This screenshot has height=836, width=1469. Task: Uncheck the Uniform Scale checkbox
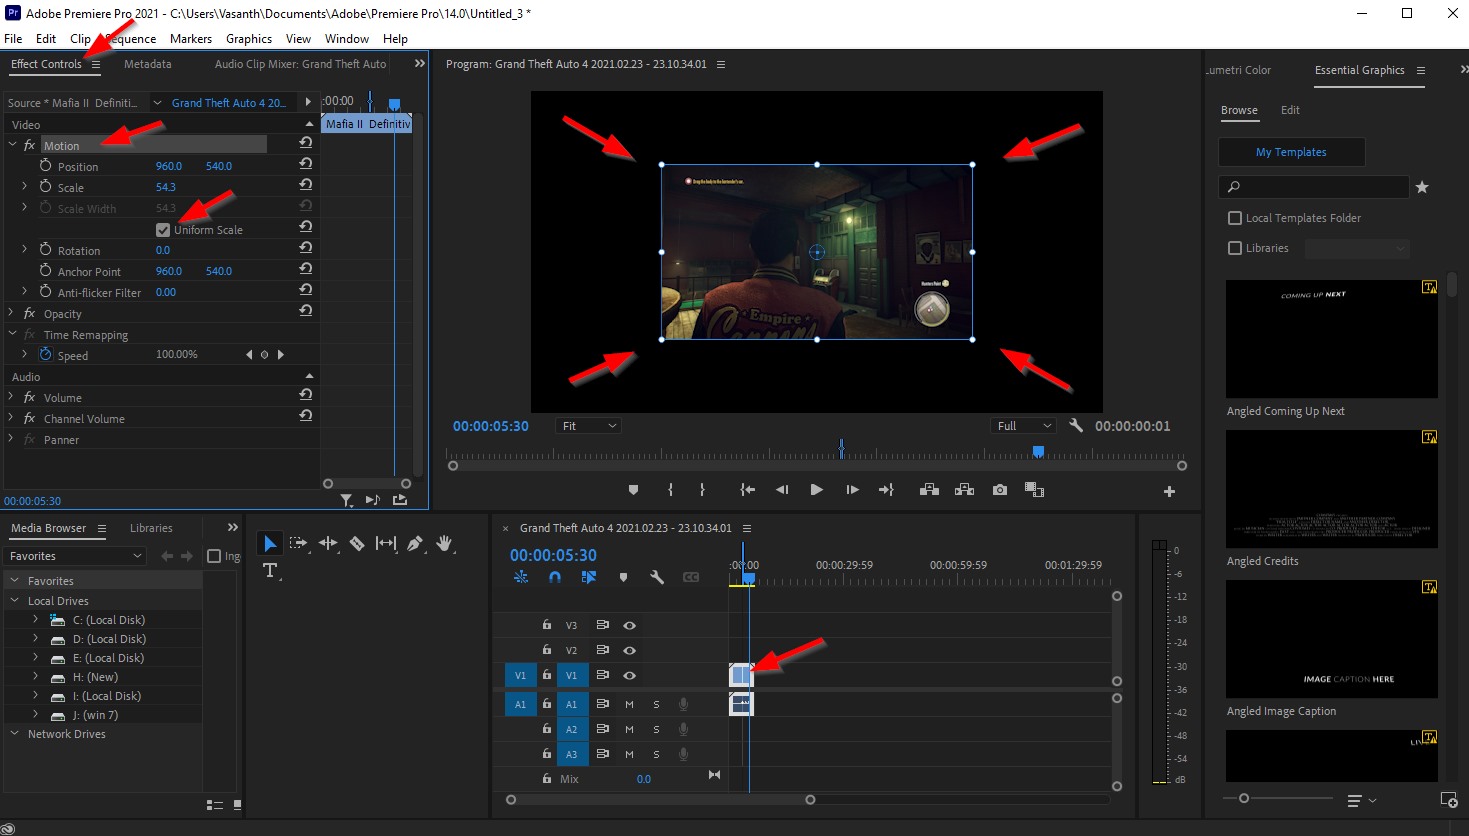point(163,230)
